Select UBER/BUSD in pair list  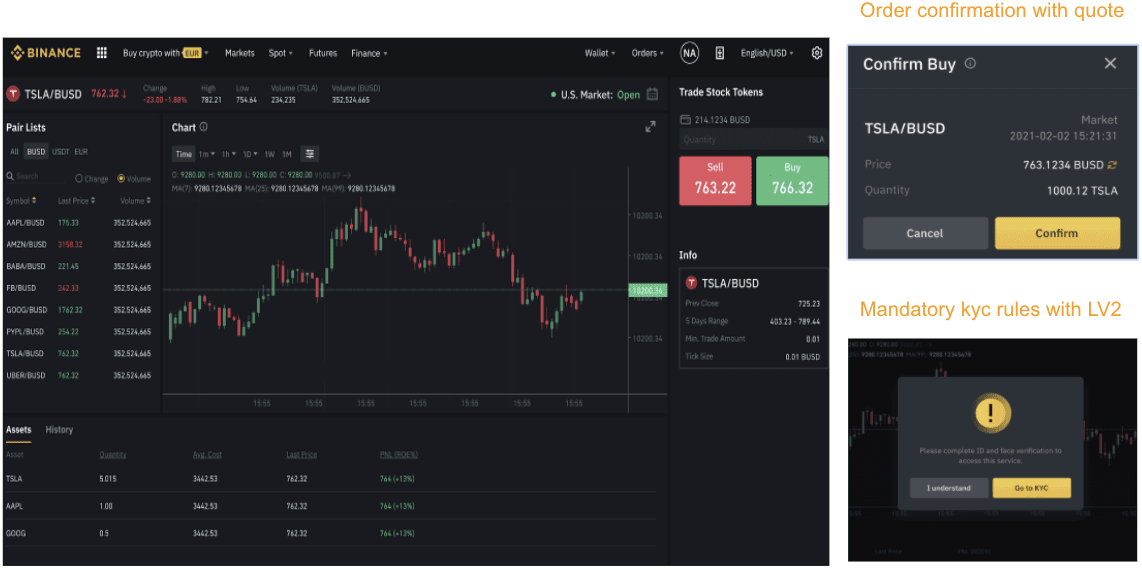[79, 376]
